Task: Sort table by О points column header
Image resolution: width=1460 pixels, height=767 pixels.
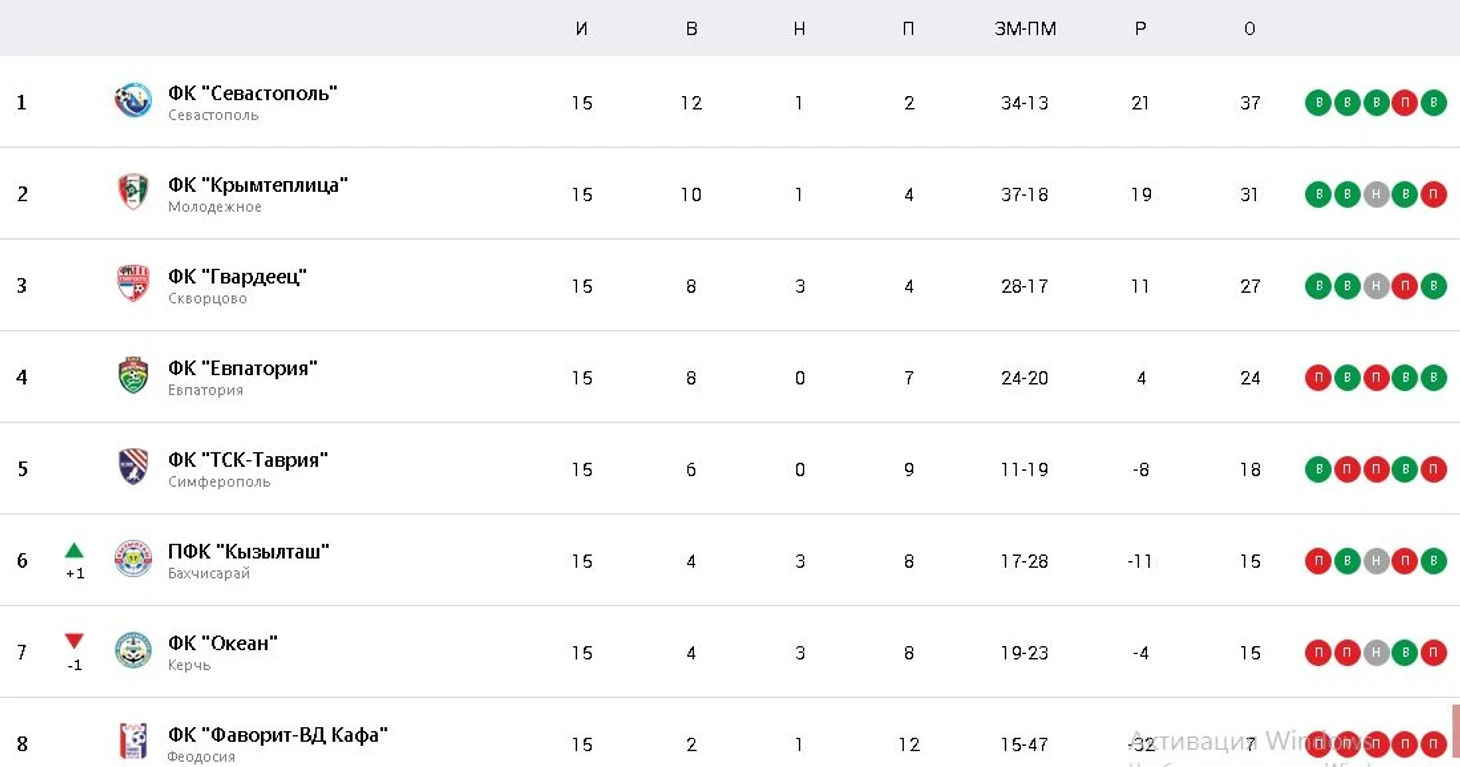Action: [1250, 29]
